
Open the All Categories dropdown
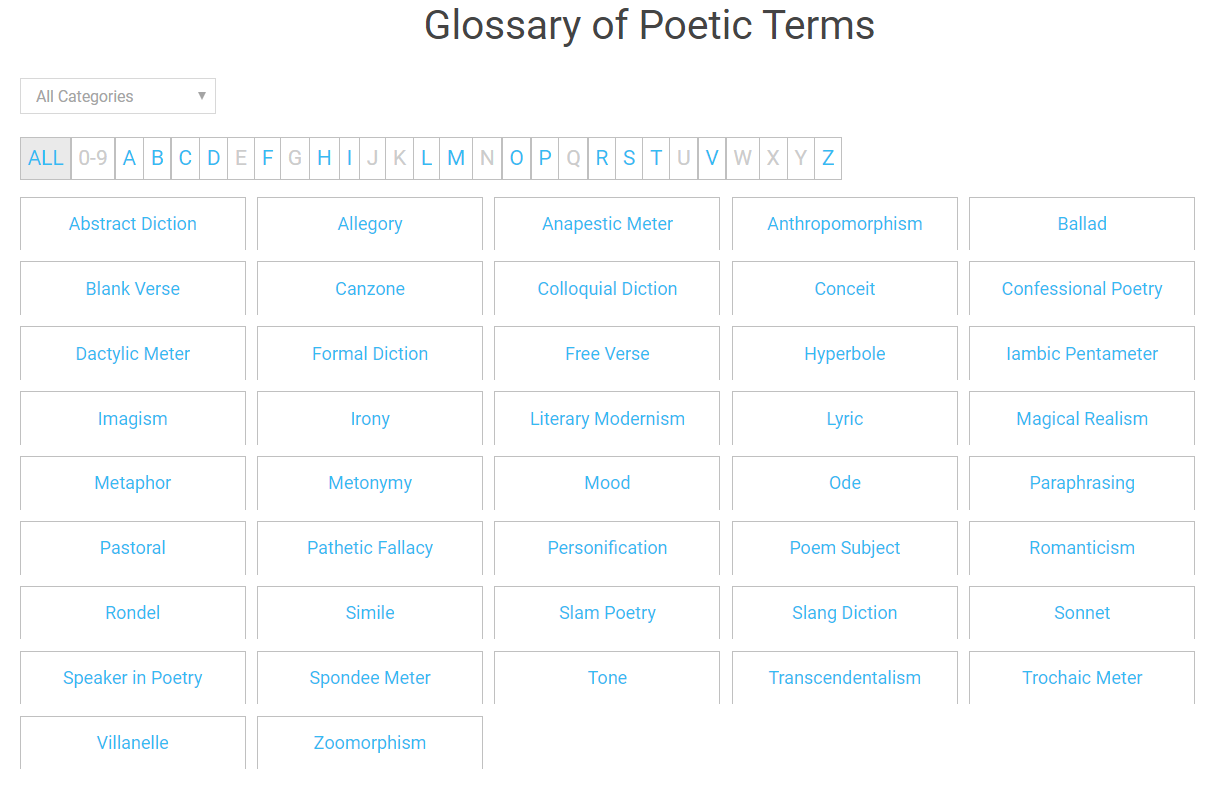click(118, 96)
